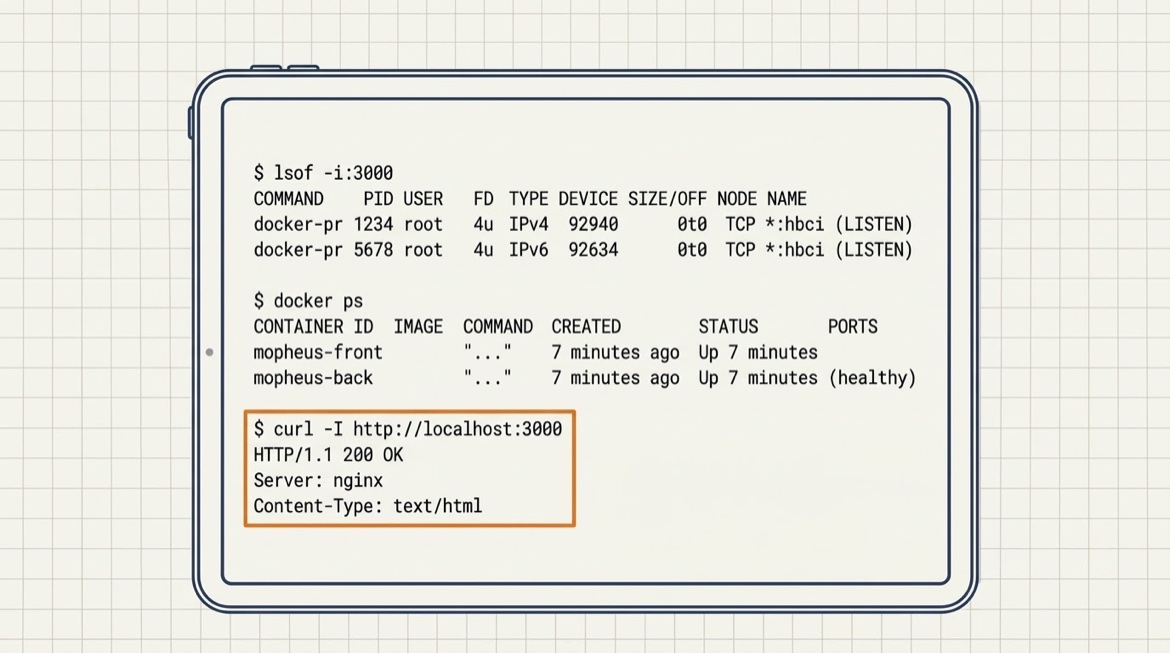Select the 'Content-Type: text/html' line
This screenshot has width=1170, height=654.
(x=368, y=506)
